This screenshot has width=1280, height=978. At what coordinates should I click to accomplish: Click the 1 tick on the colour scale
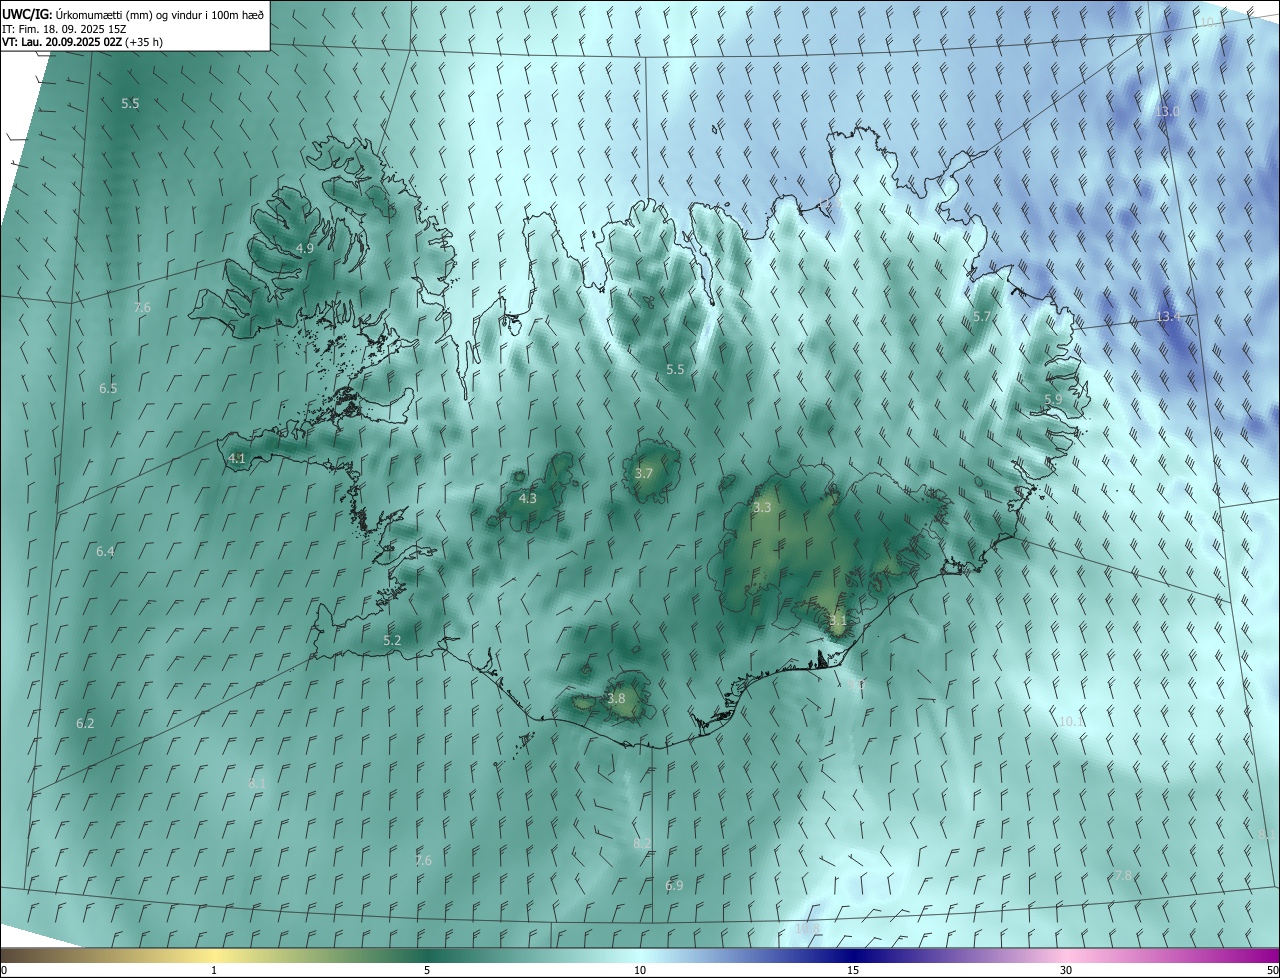pos(214,970)
